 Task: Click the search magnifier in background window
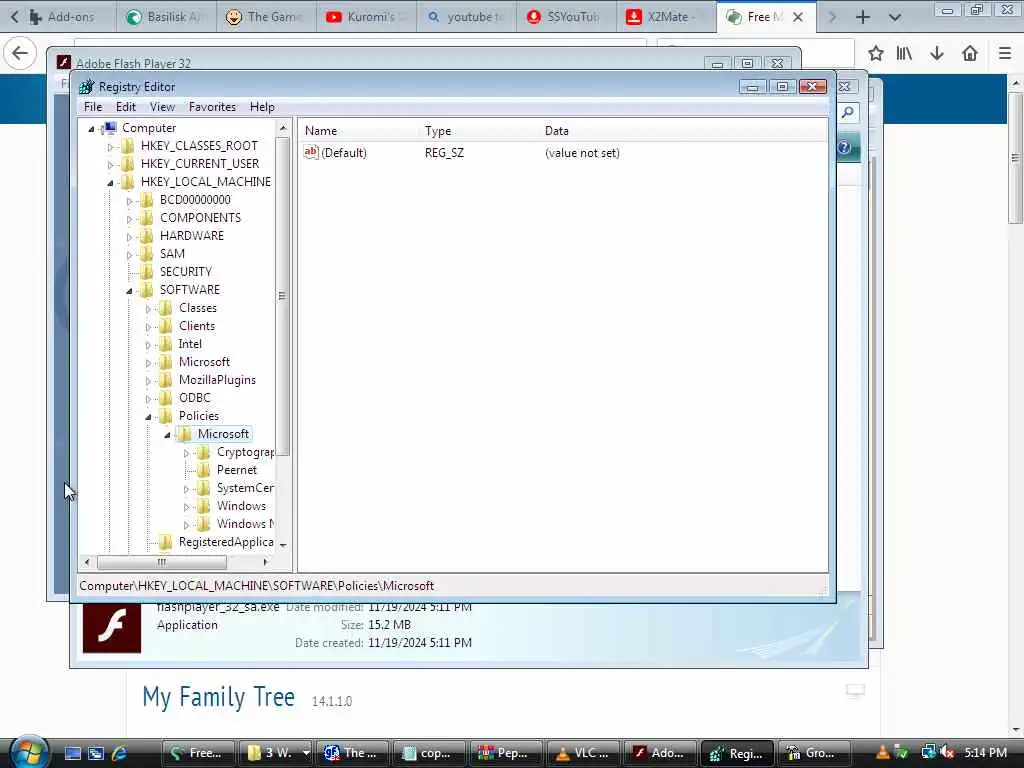[848, 112]
